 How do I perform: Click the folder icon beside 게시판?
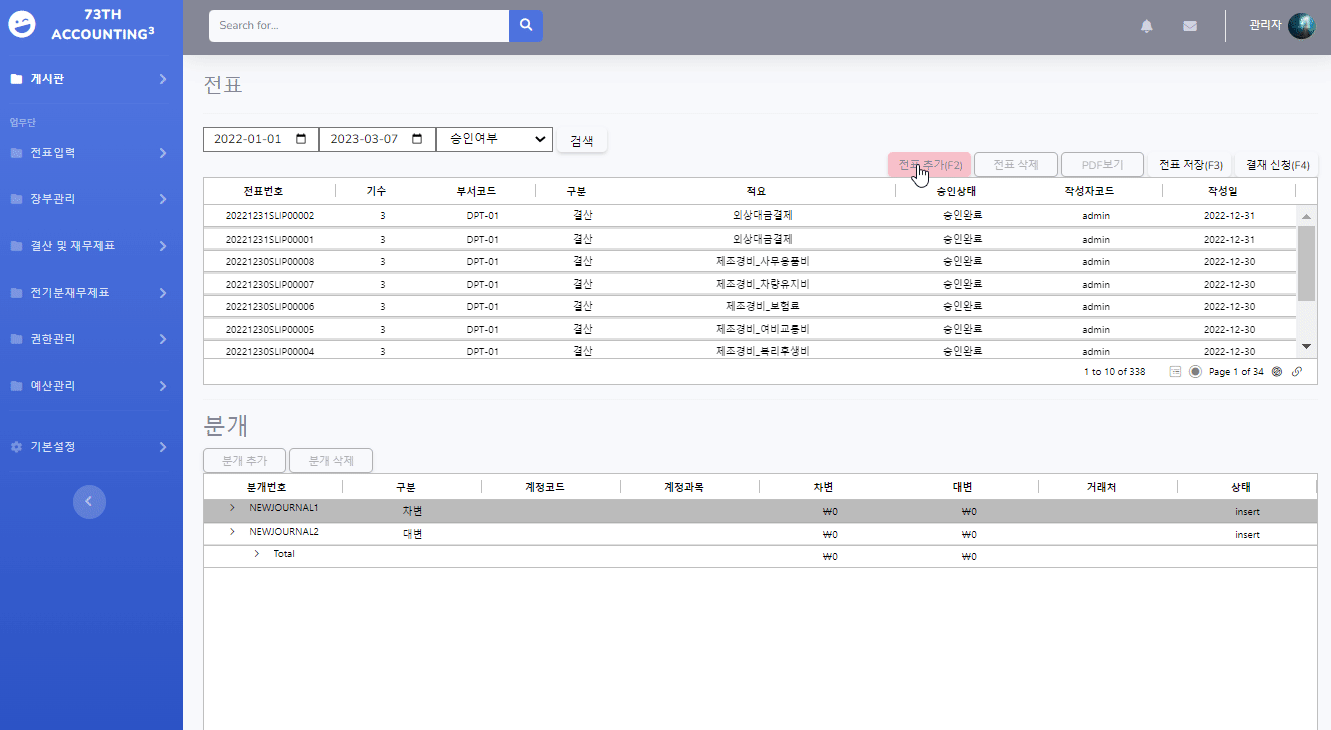pos(16,79)
